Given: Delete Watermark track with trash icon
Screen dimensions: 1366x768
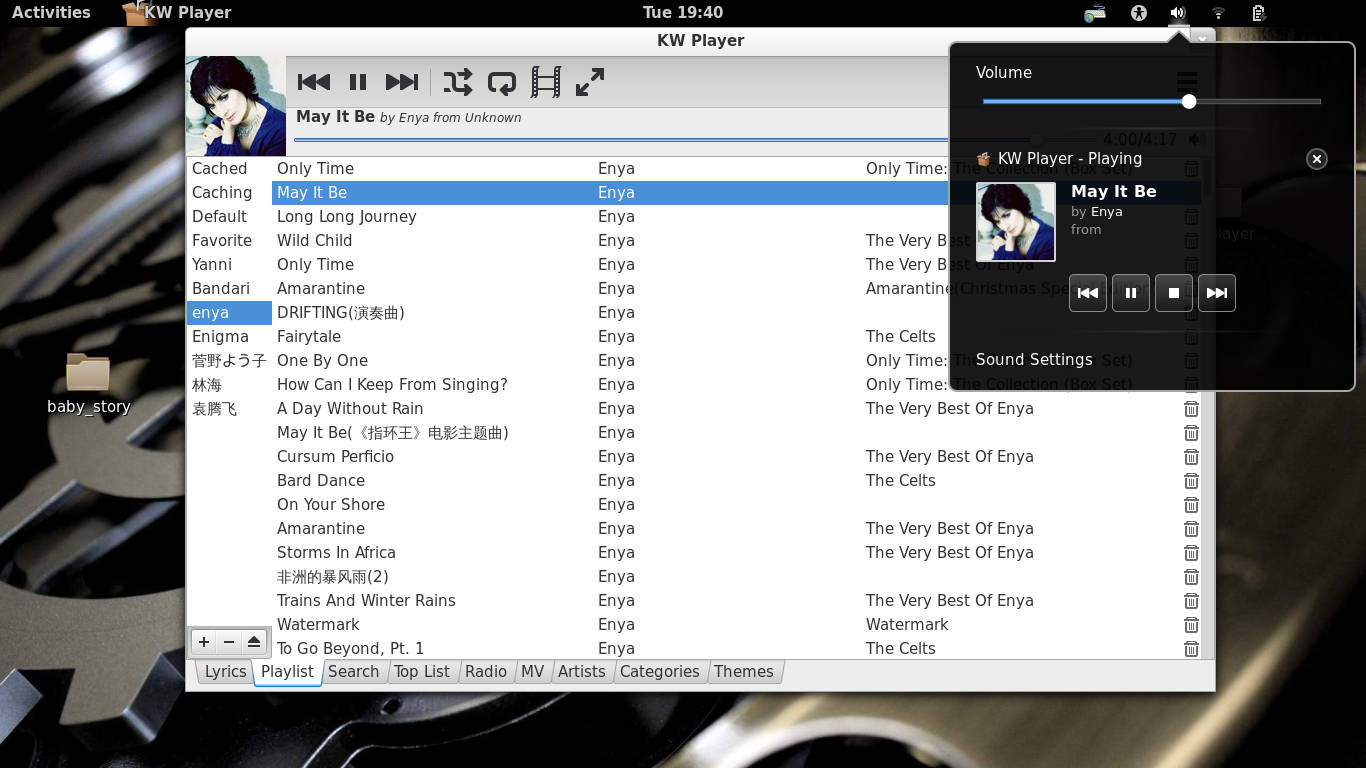Looking at the screenshot, I should coord(1191,625).
